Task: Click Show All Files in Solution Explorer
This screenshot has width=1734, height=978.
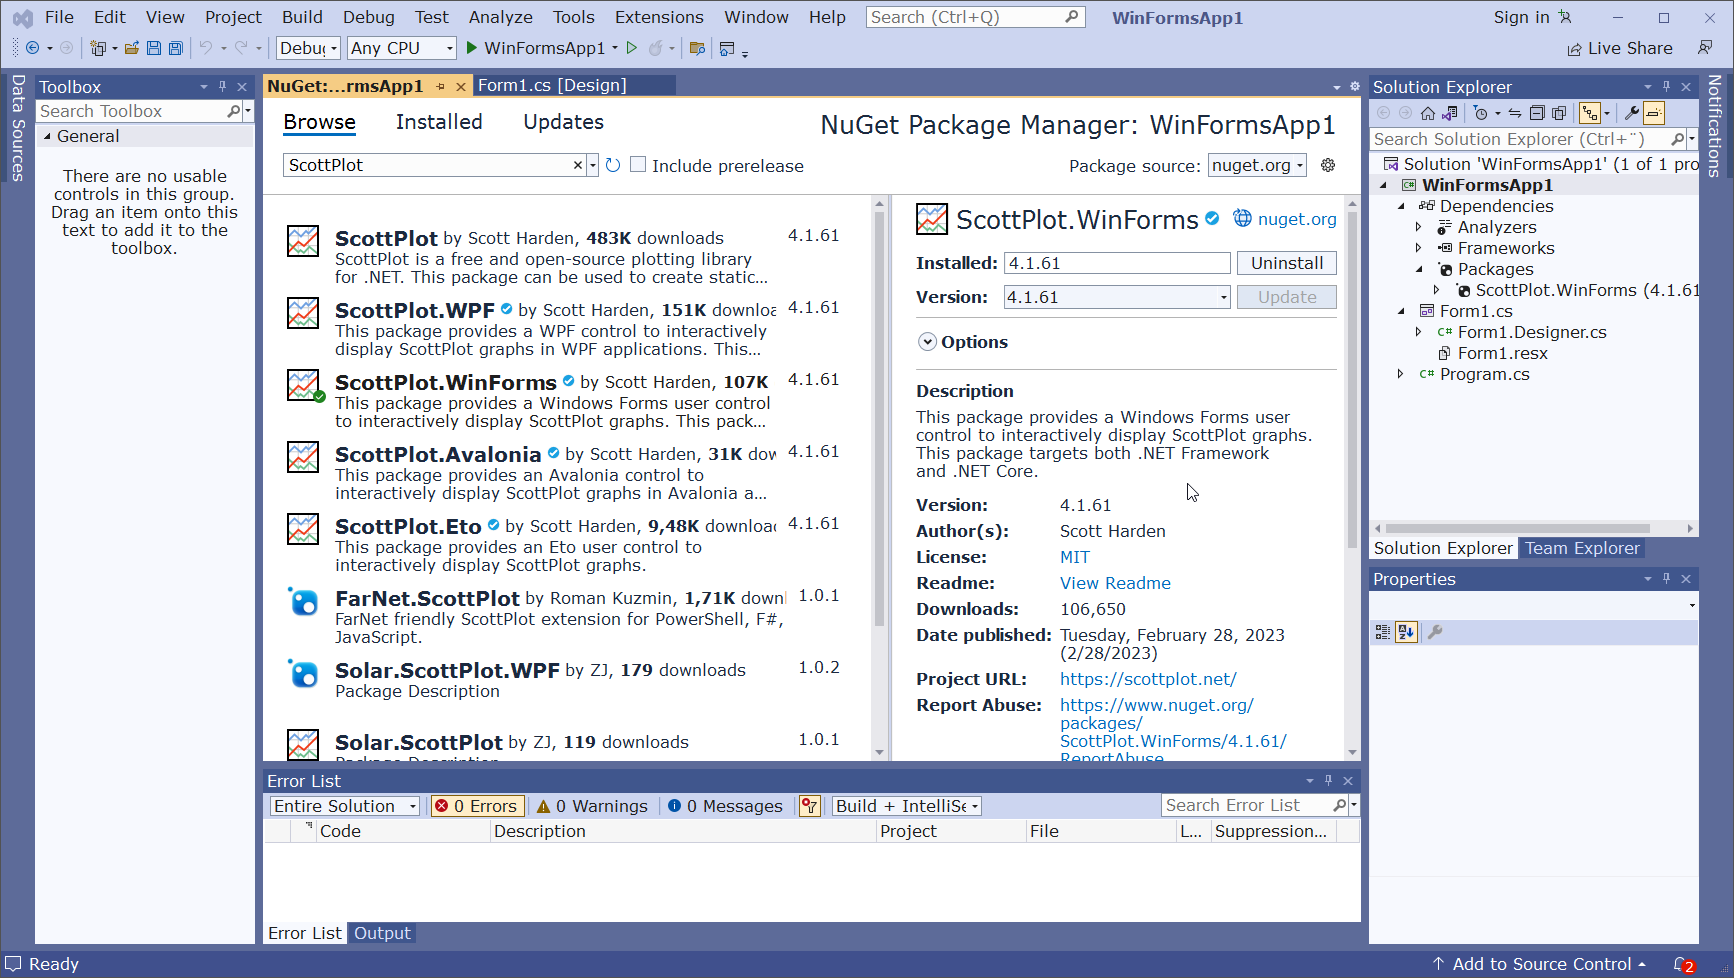Action: coord(1559,113)
